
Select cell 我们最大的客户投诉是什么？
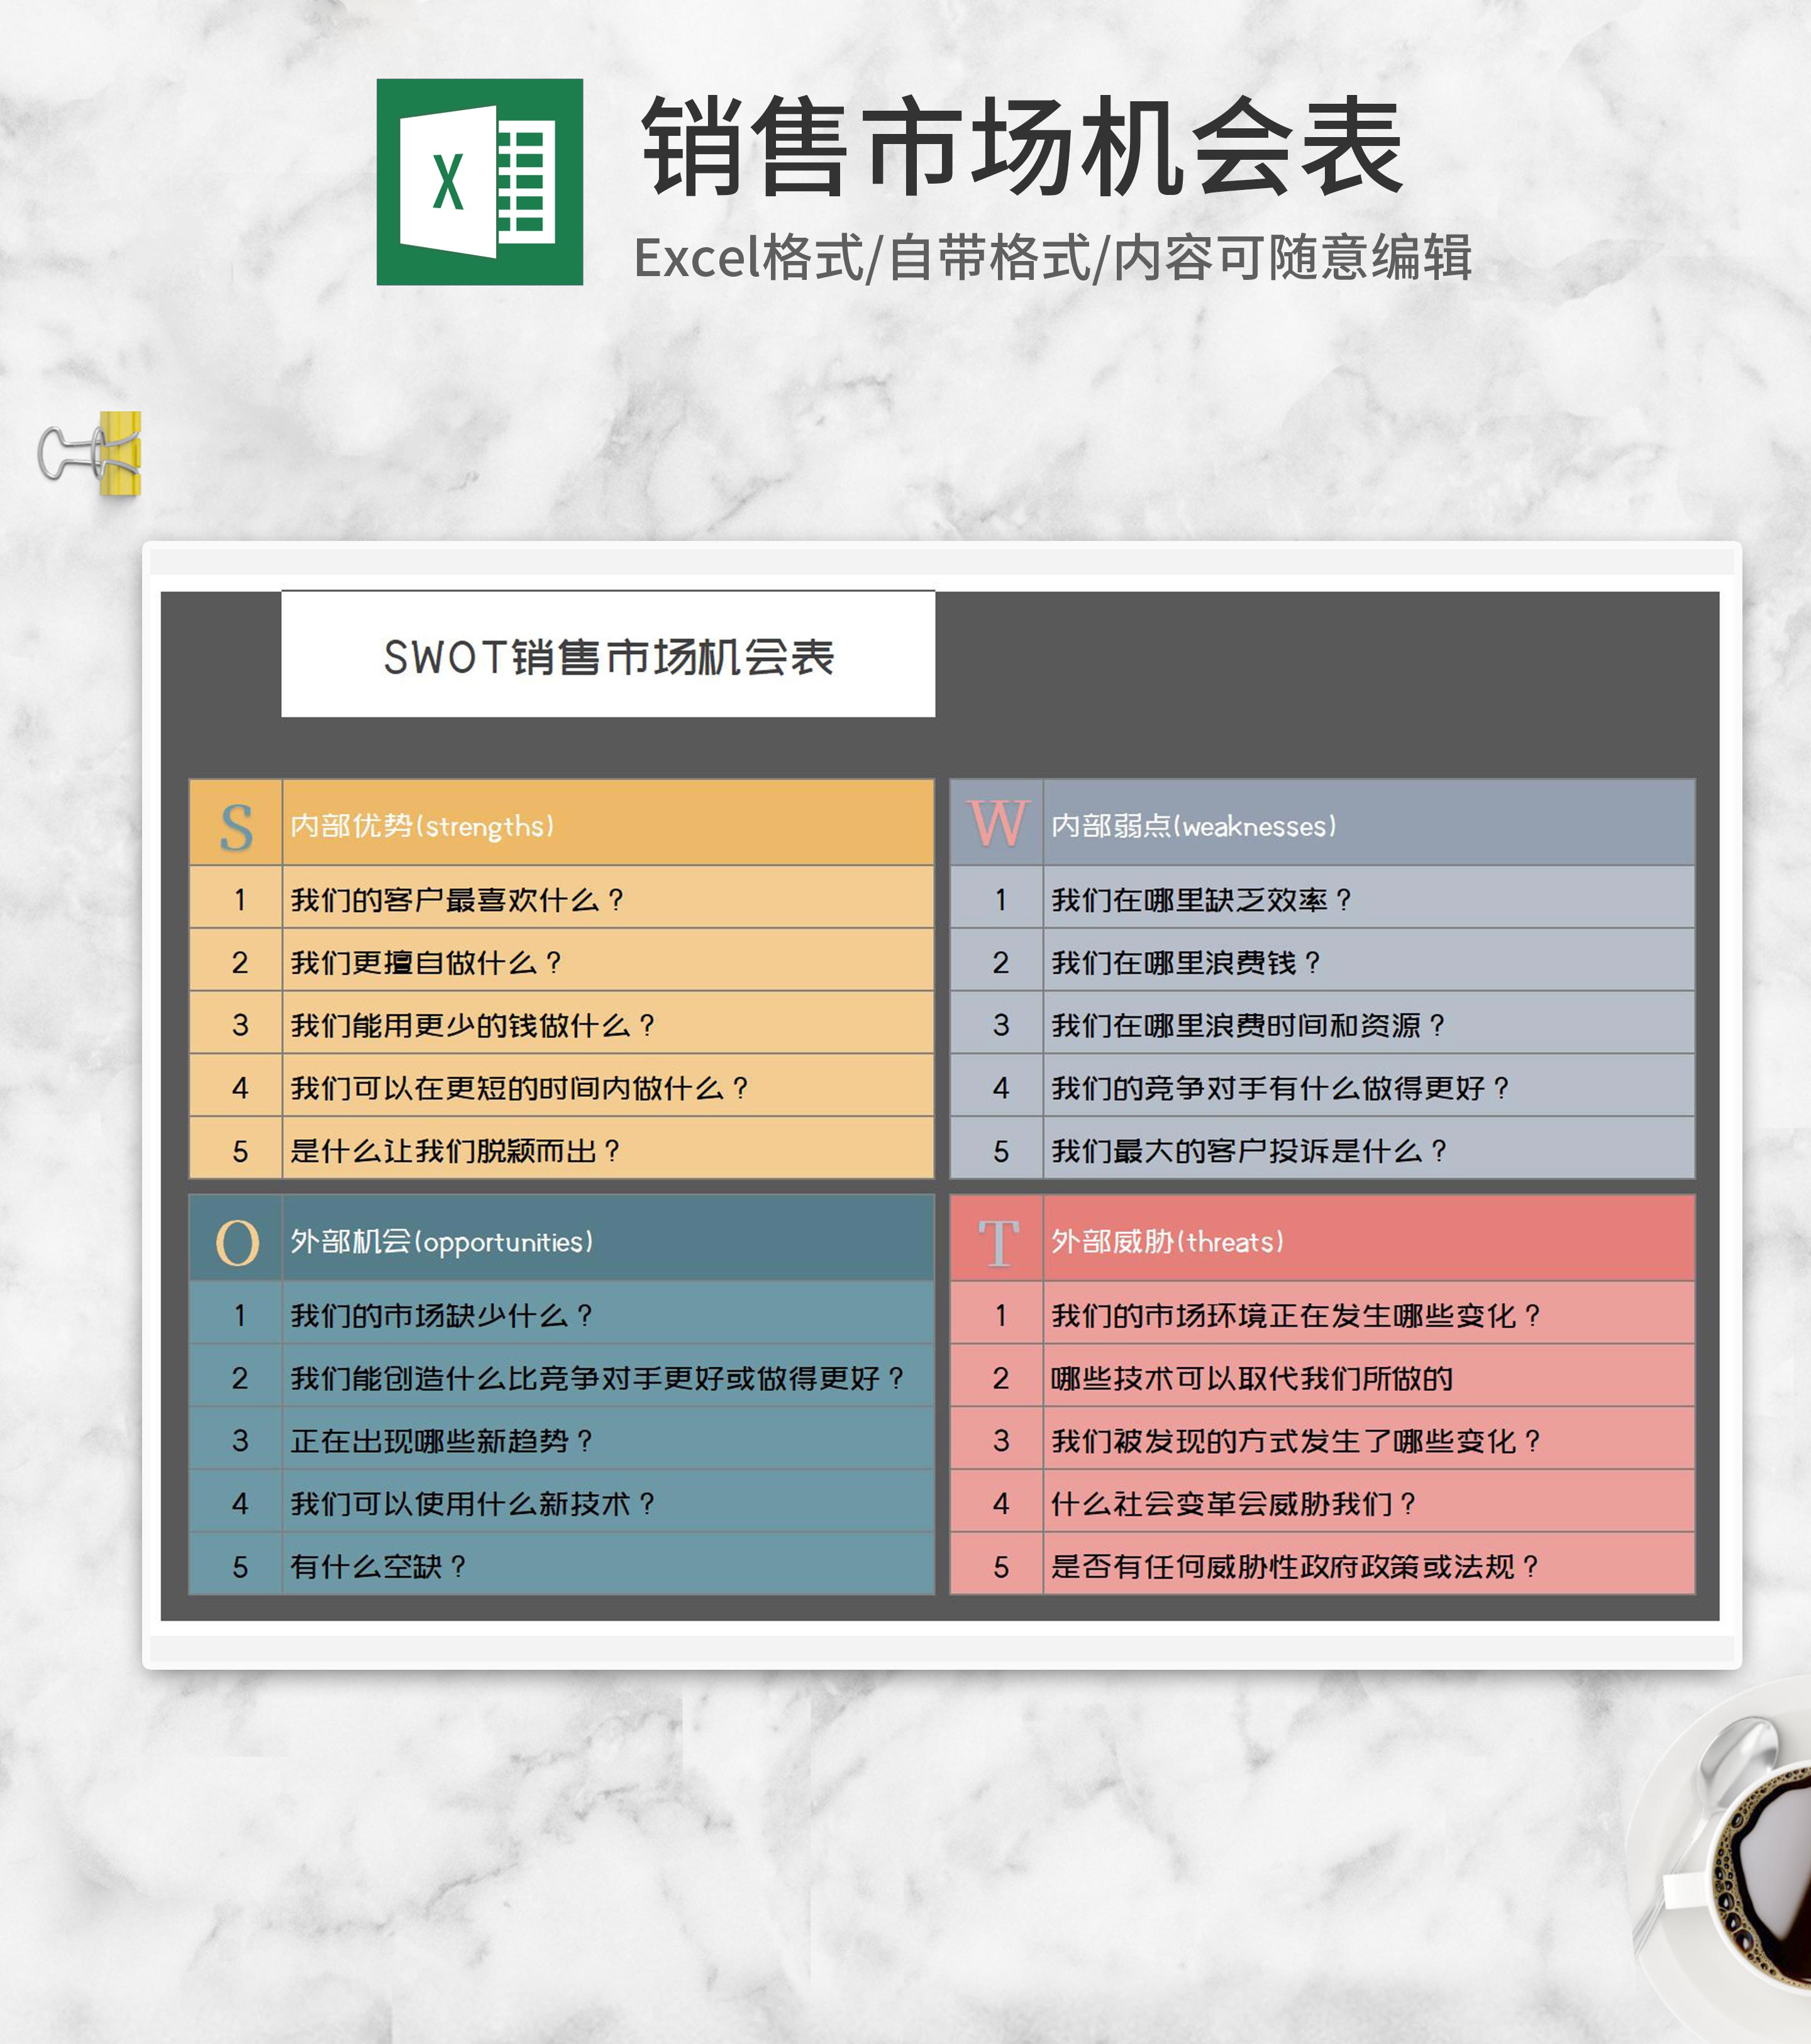tap(1367, 1150)
